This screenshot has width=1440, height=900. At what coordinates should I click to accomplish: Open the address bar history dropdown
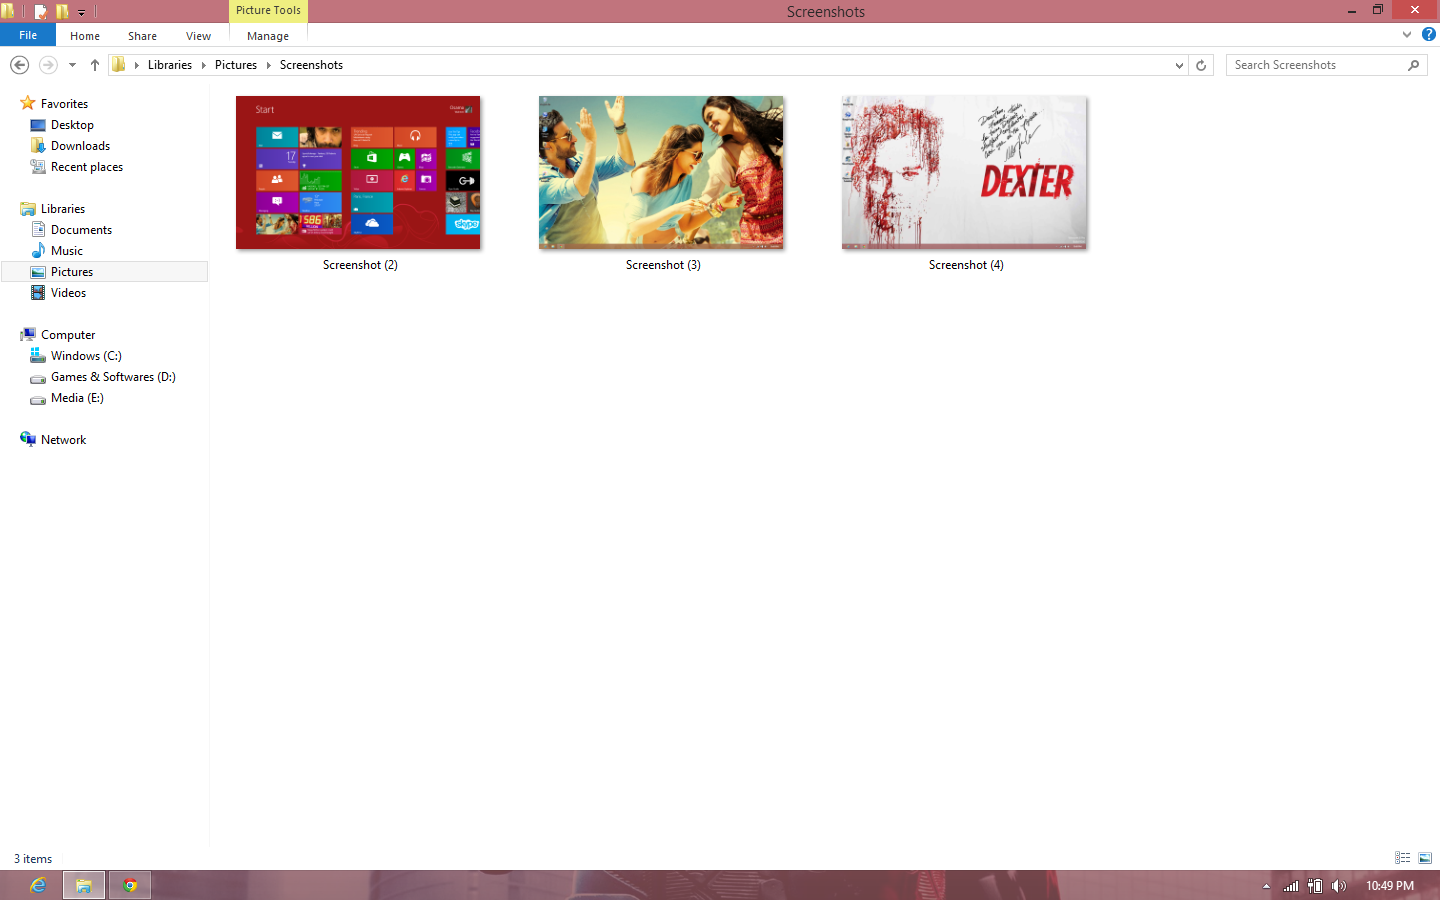[x=1179, y=65]
